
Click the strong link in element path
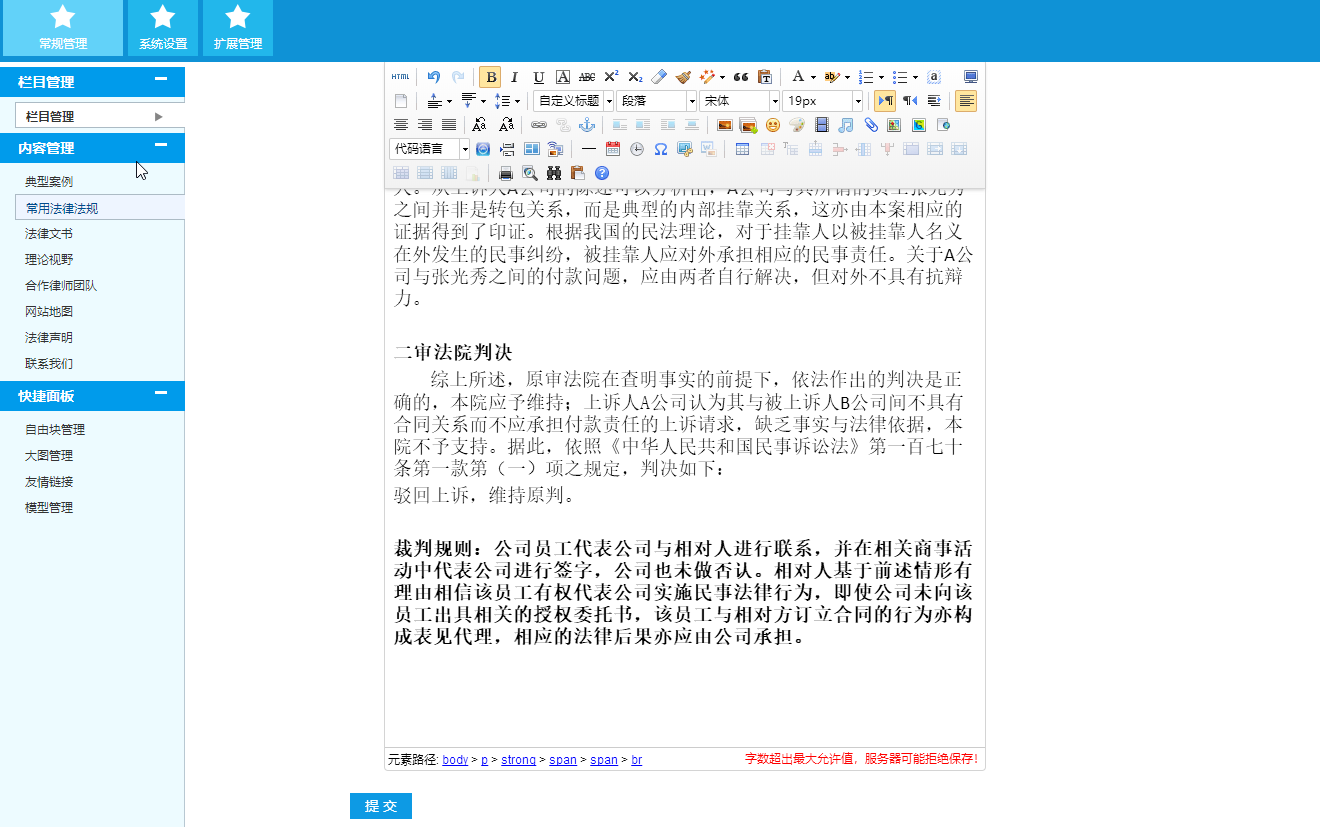pyautogui.click(x=518, y=760)
